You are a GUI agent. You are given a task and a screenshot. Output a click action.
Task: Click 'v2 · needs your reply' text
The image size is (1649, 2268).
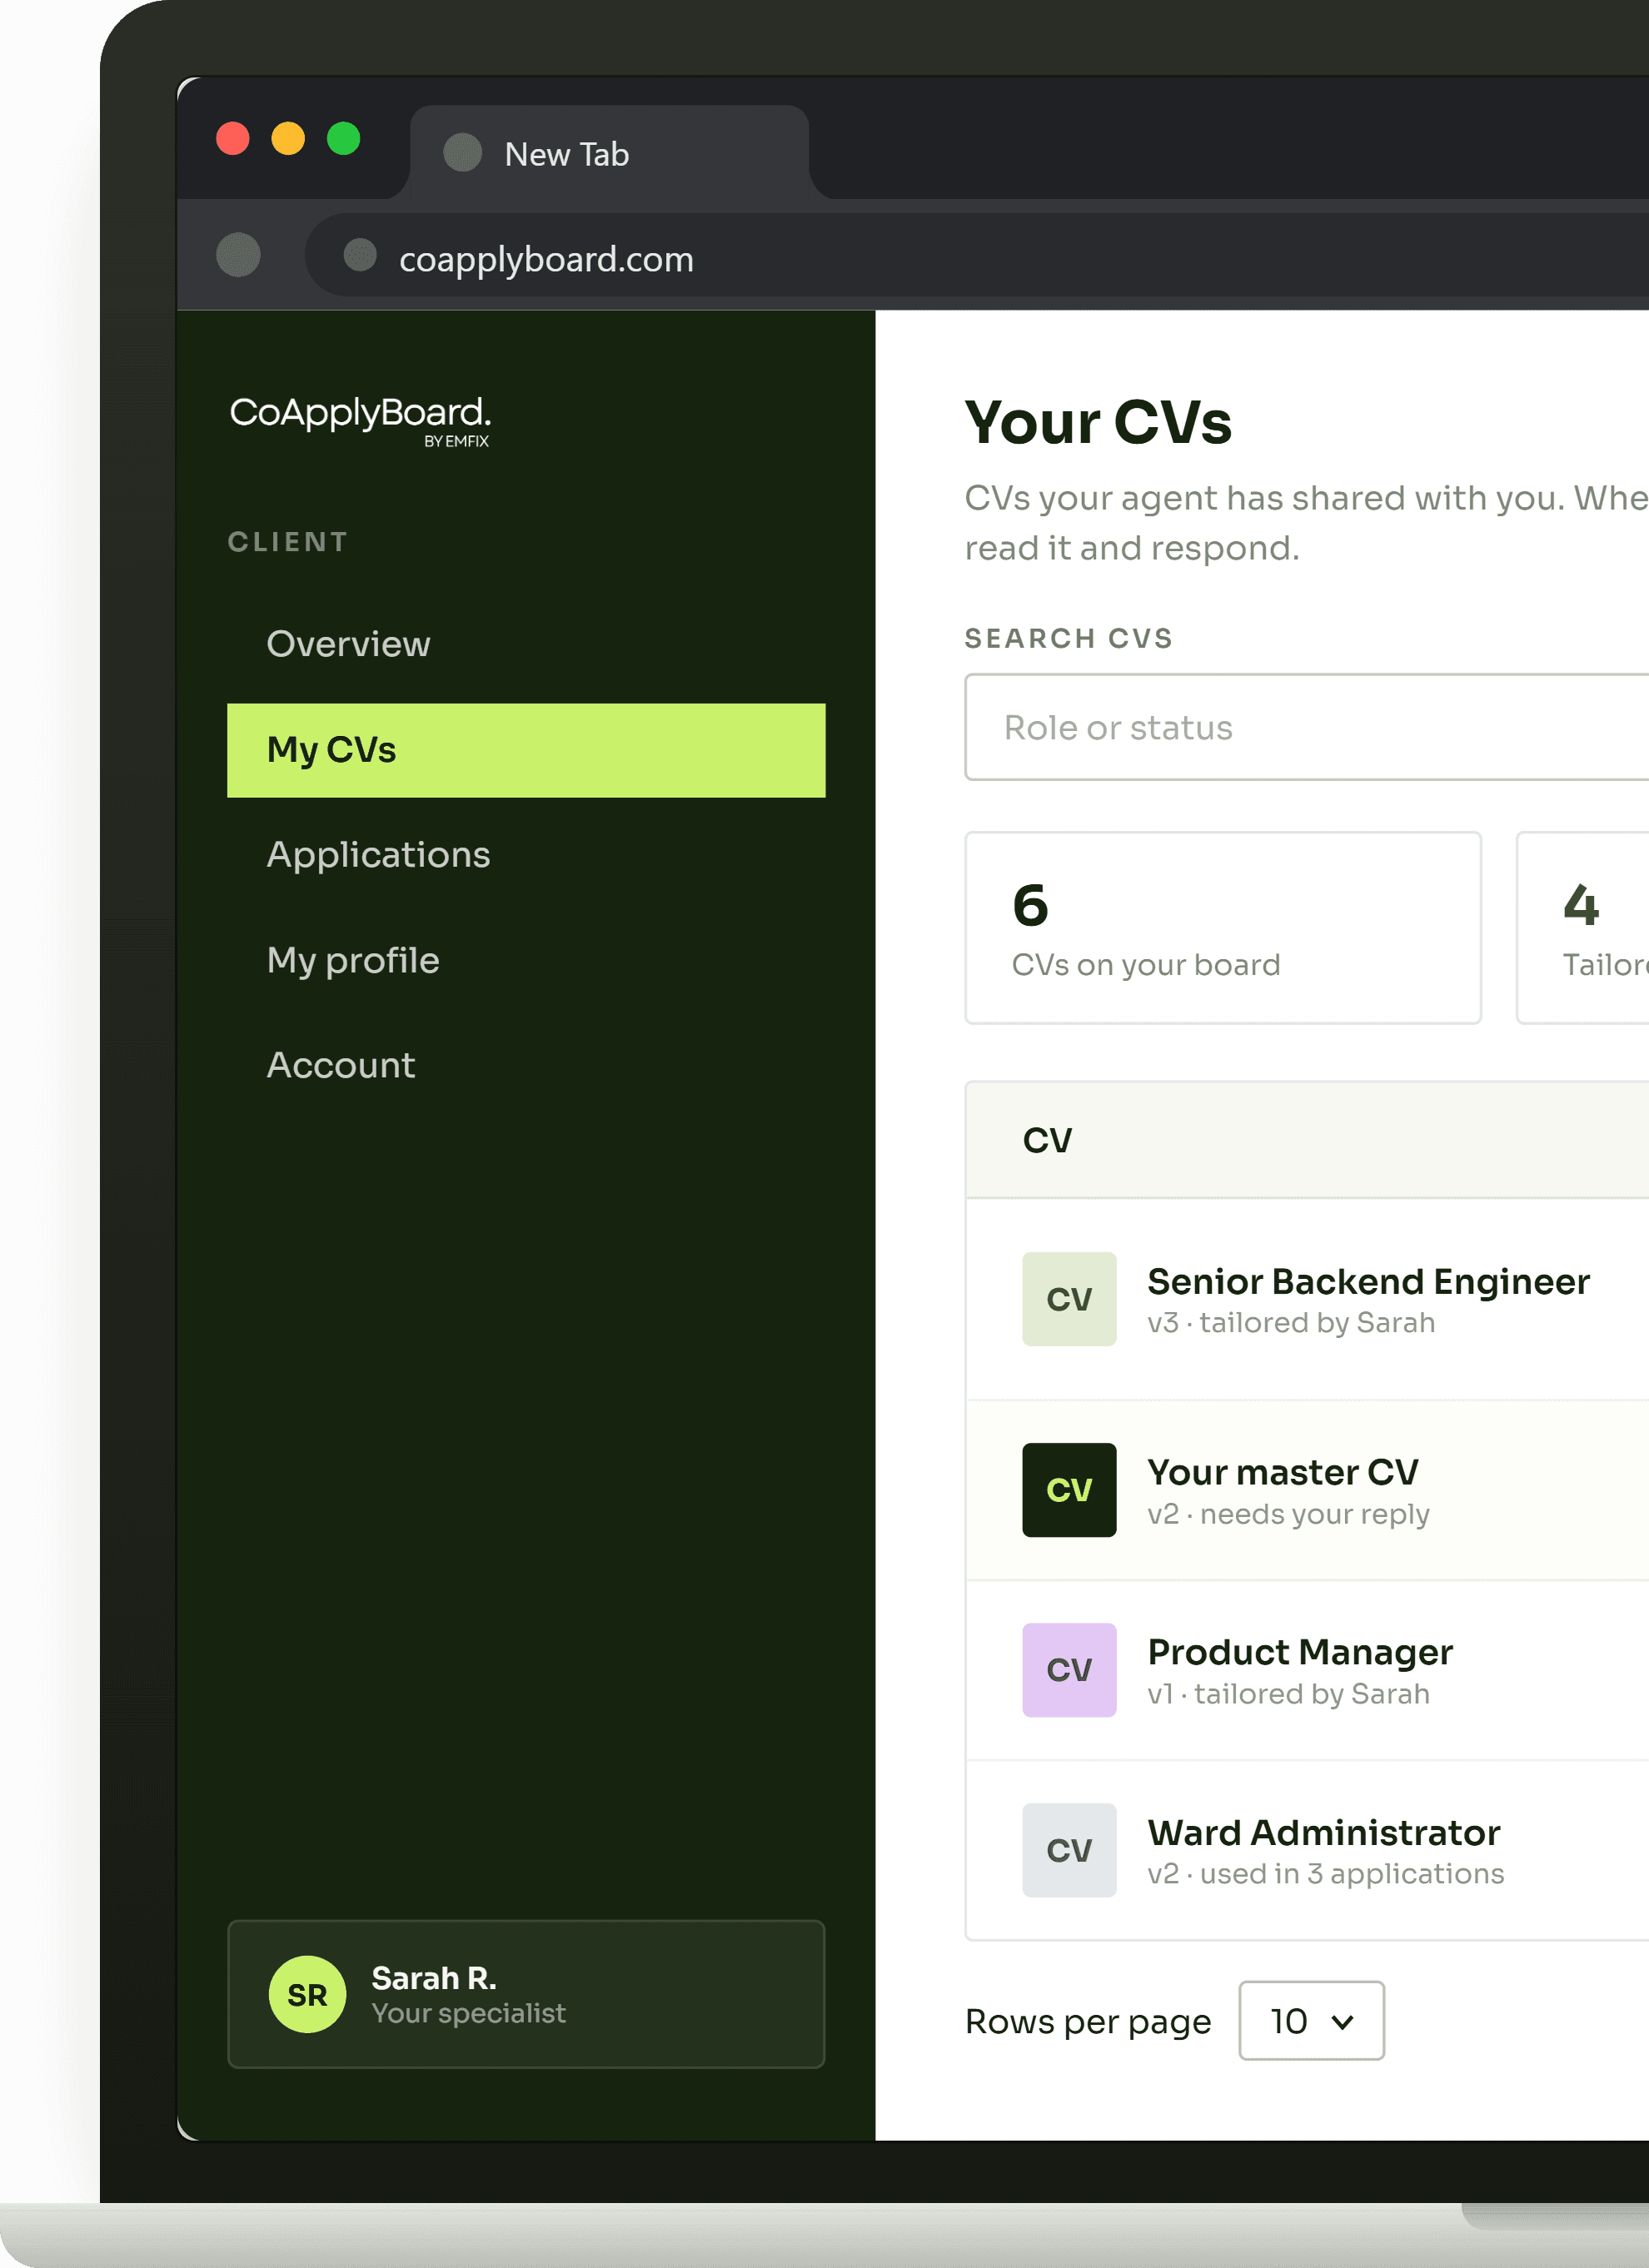(x=1289, y=1514)
